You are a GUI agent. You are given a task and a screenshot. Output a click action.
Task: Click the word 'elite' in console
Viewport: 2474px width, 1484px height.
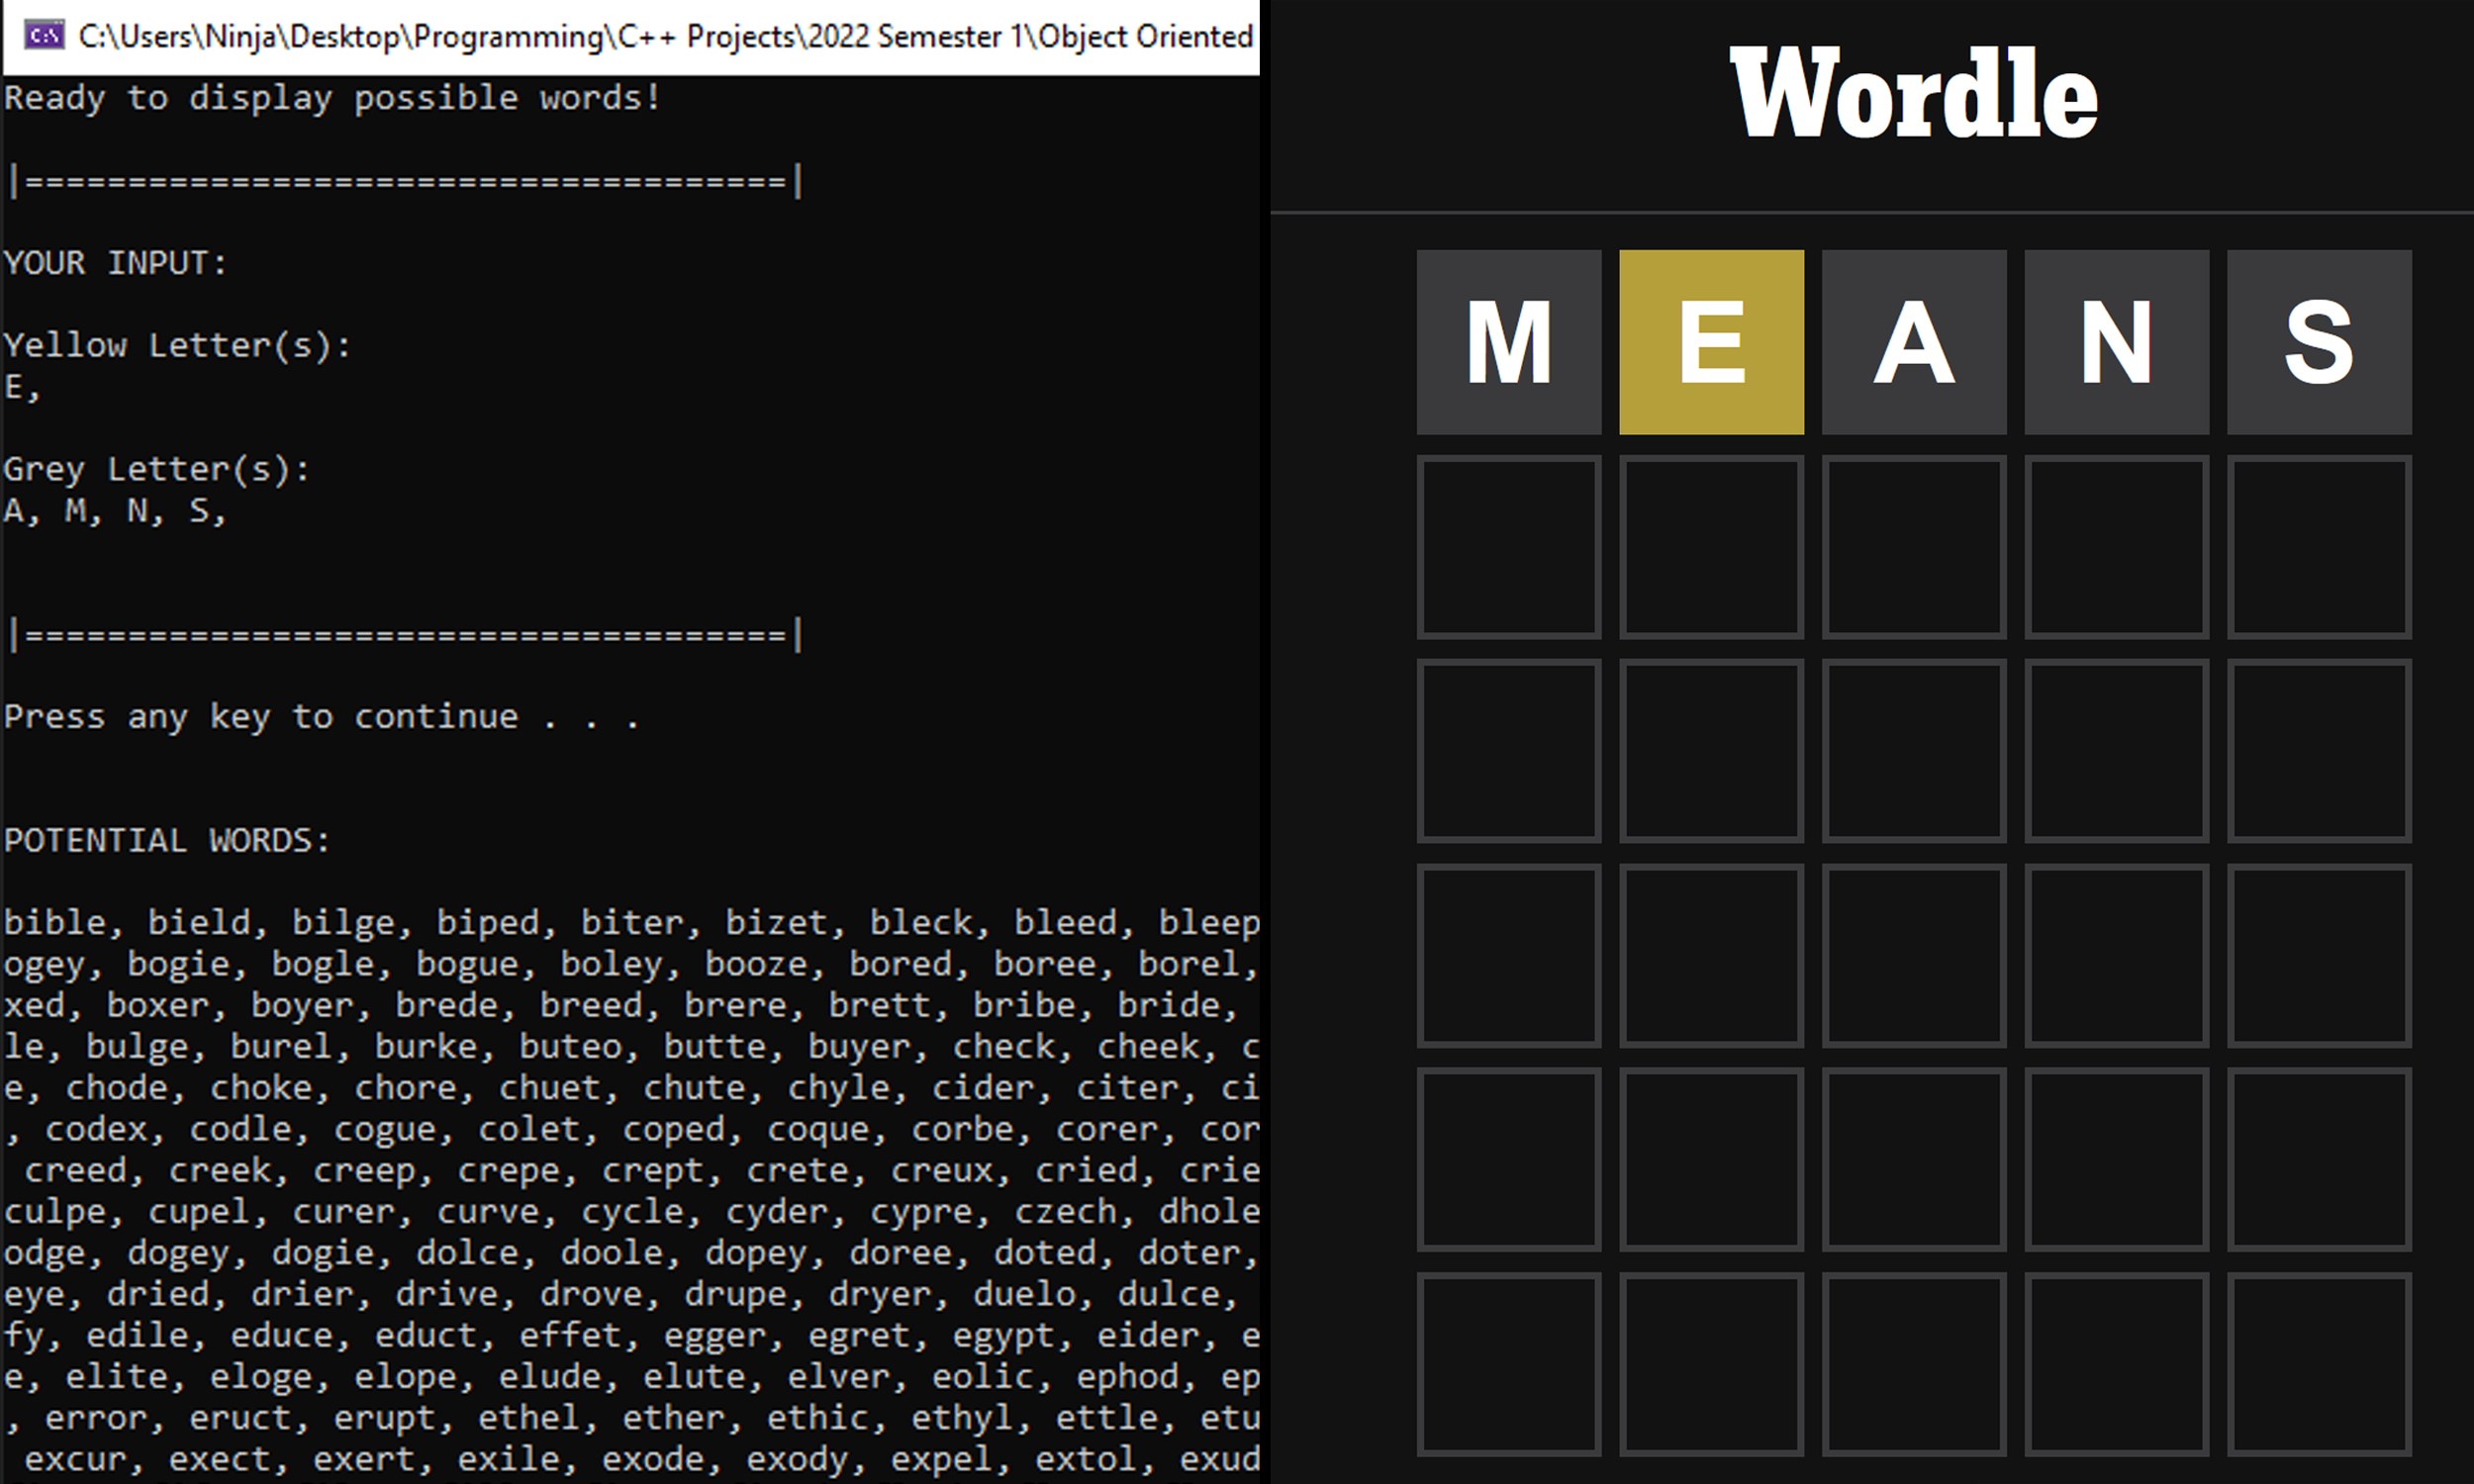[116, 1376]
